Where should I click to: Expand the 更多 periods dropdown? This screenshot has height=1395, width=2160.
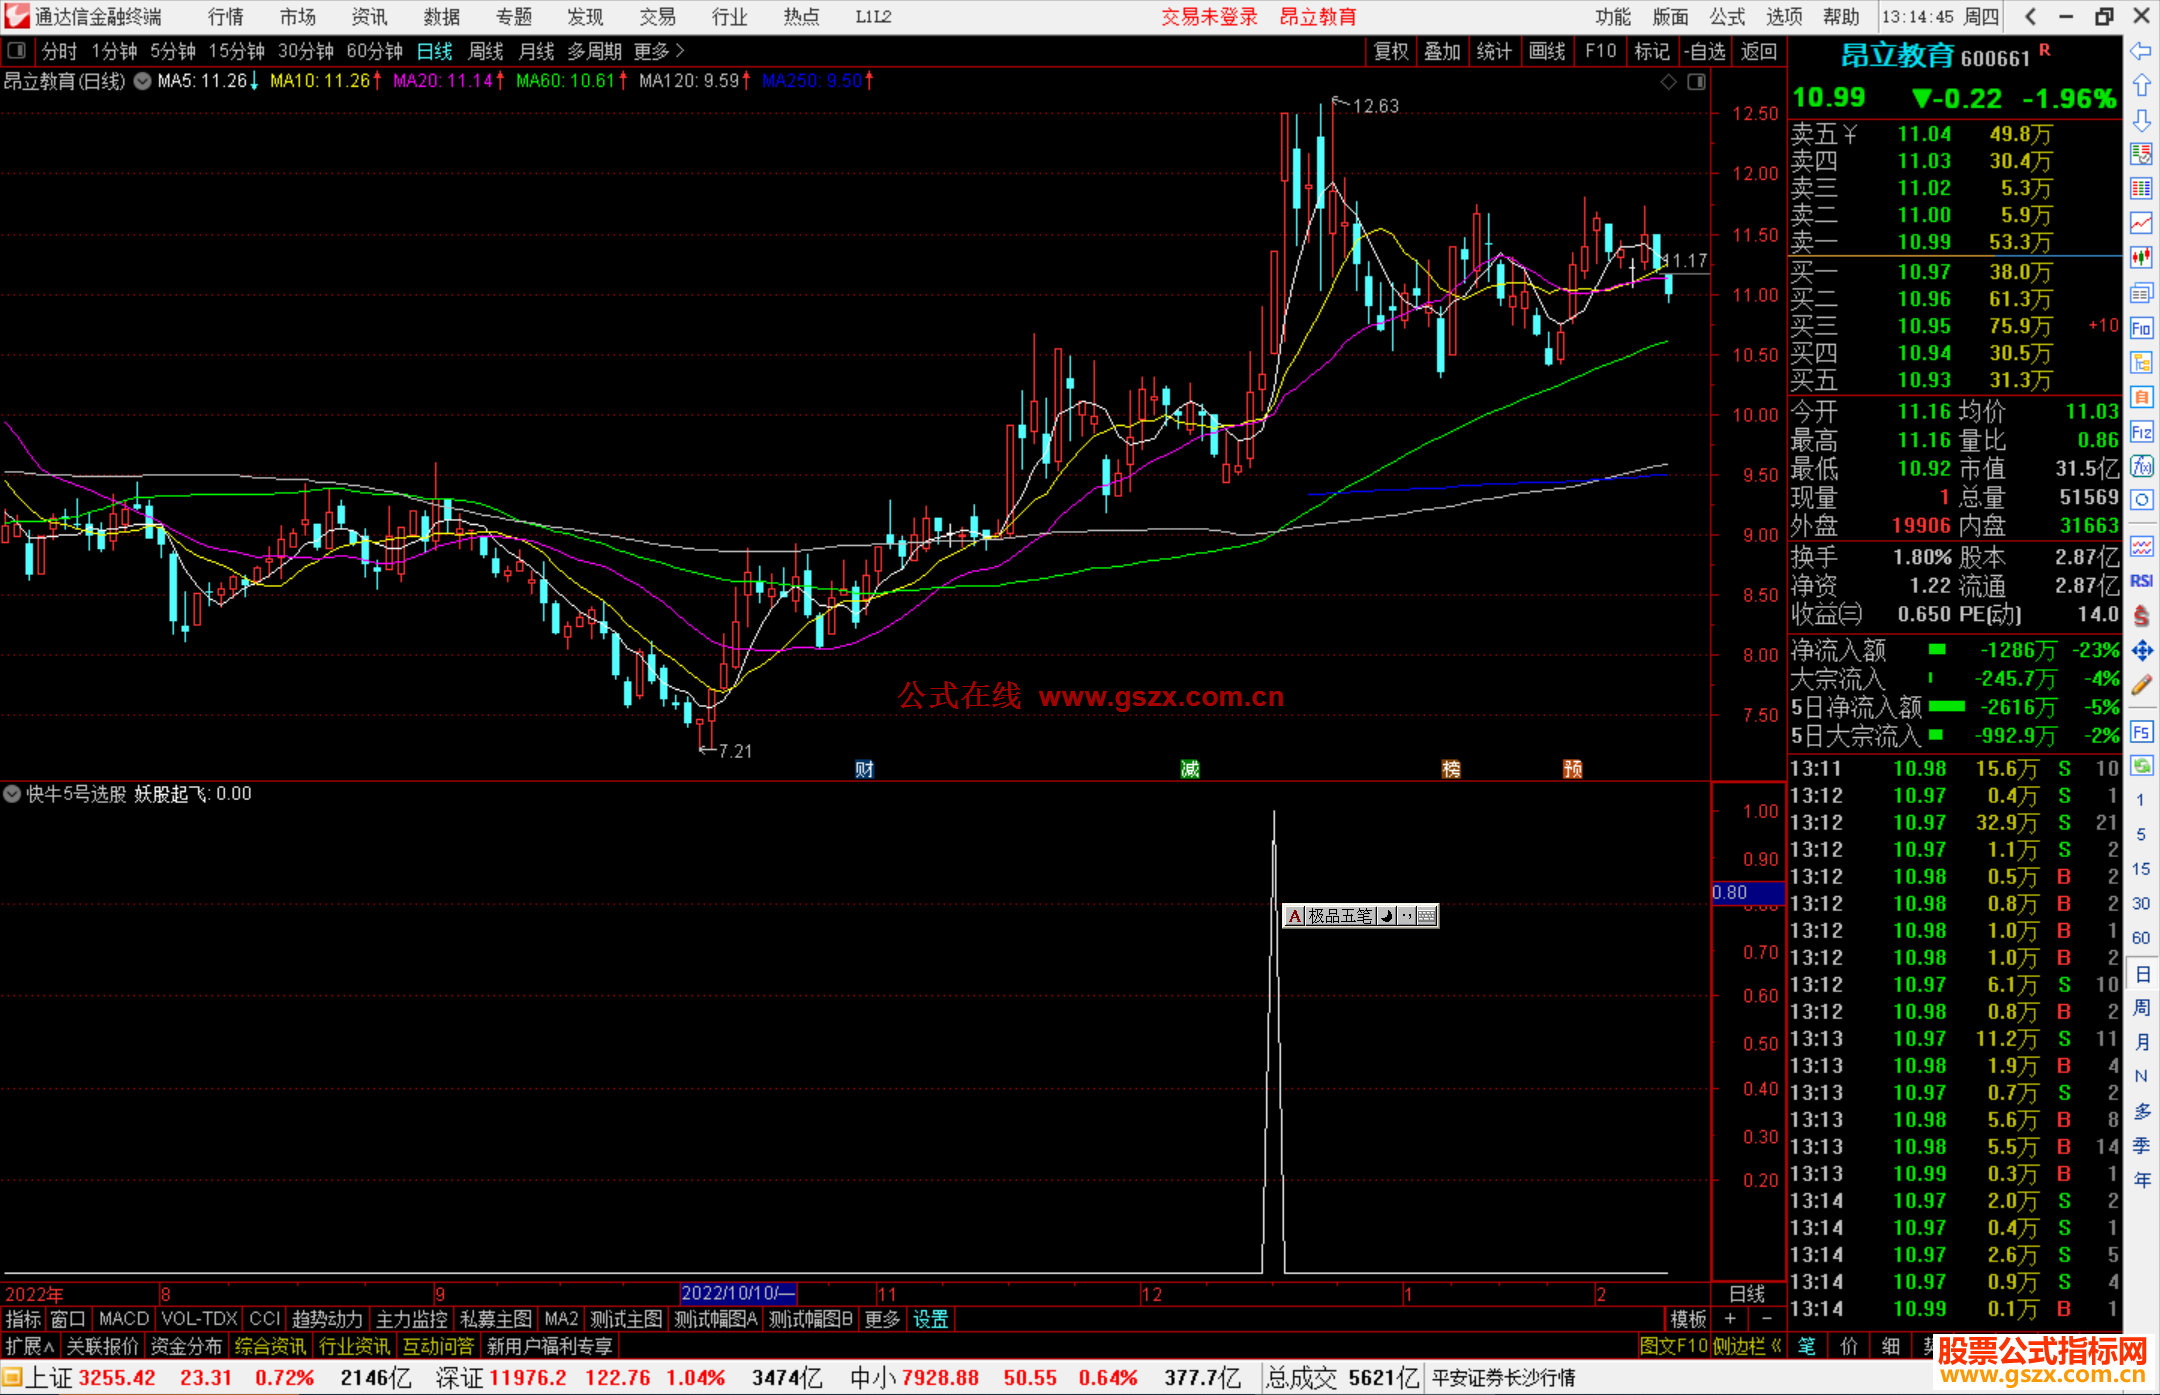click(659, 51)
